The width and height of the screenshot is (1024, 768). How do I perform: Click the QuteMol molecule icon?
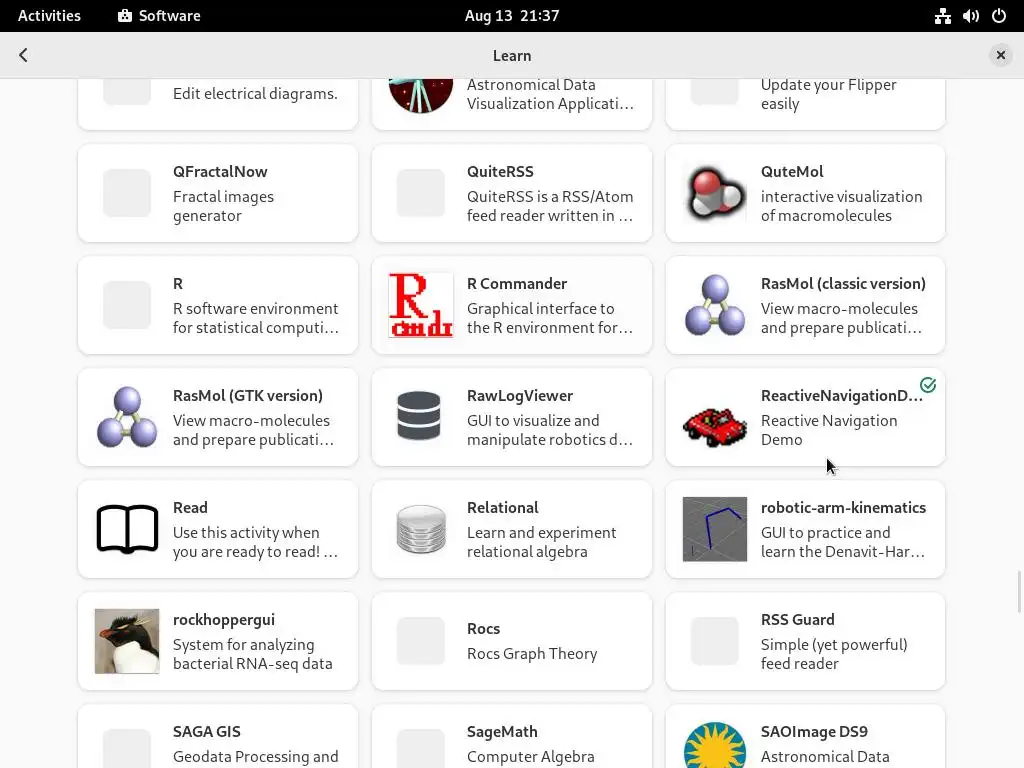714,193
